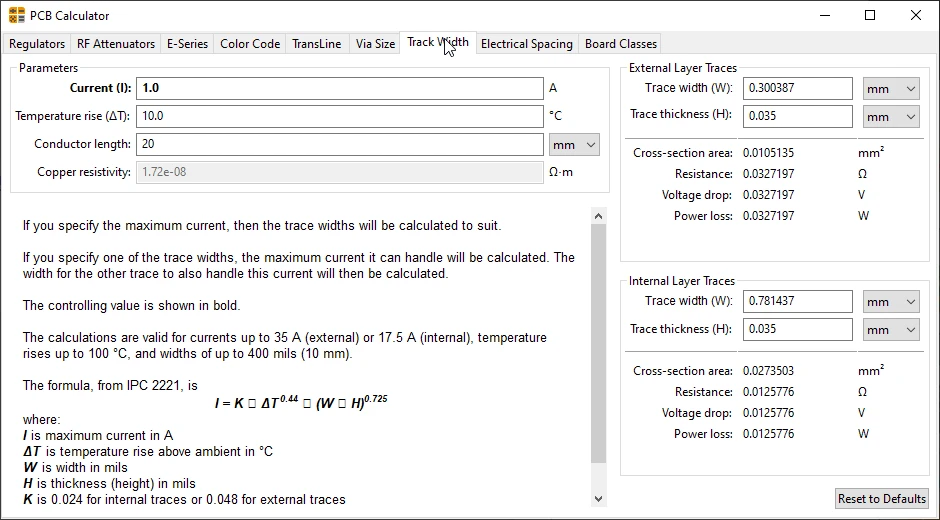The width and height of the screenshot is (940, 520).
Task: Open the Regulators tab
Action: click(x=37, y=44)
